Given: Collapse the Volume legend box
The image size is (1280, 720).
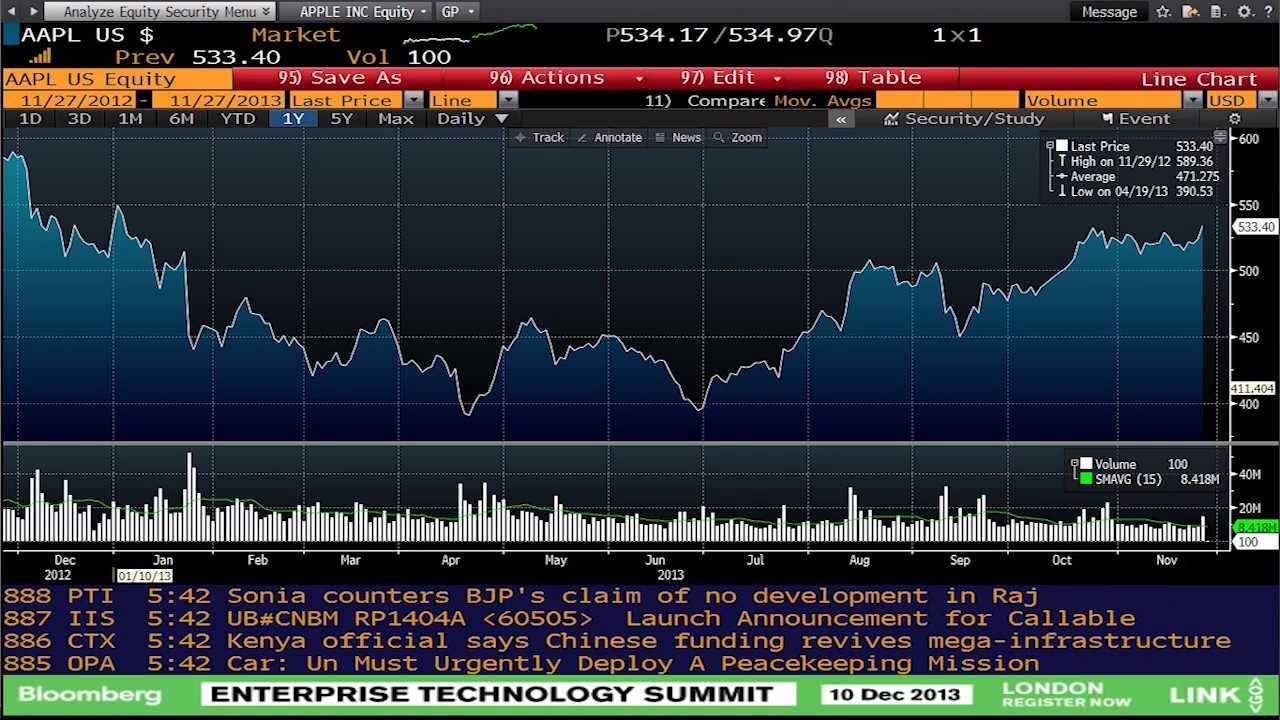Looking at the screenshot, I should click(x=1074, y=464).
